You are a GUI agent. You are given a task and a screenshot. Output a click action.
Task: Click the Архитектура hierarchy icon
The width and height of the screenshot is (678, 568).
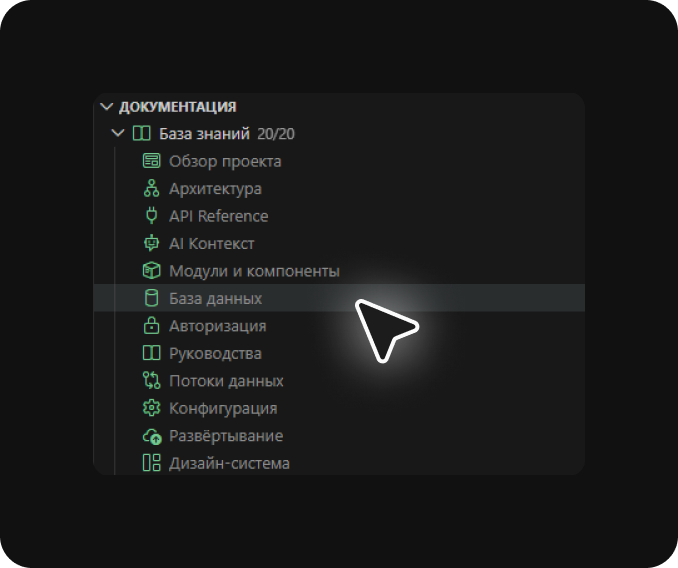tap(151, 188)
